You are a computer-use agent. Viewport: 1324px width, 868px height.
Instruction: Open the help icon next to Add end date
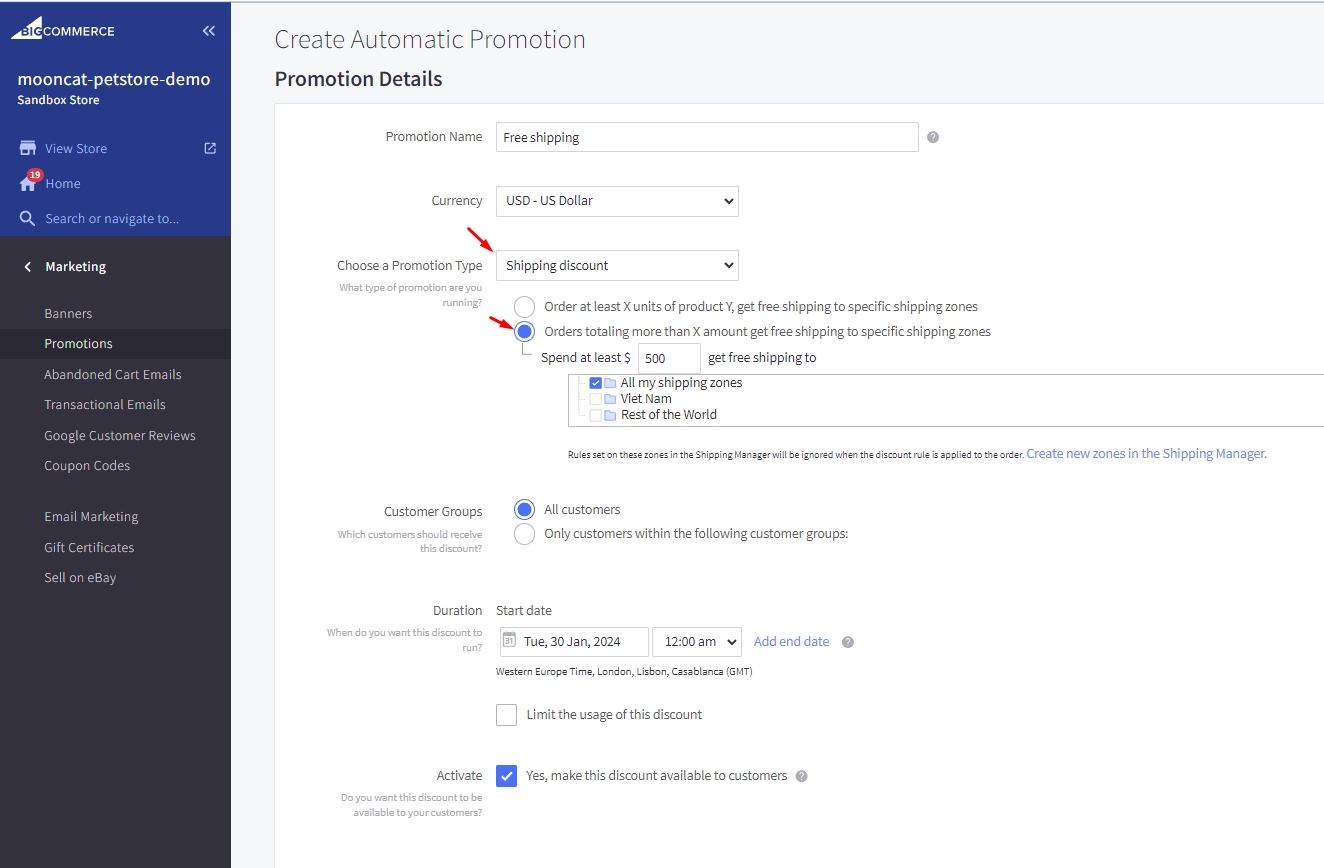[x=847, y=641]
